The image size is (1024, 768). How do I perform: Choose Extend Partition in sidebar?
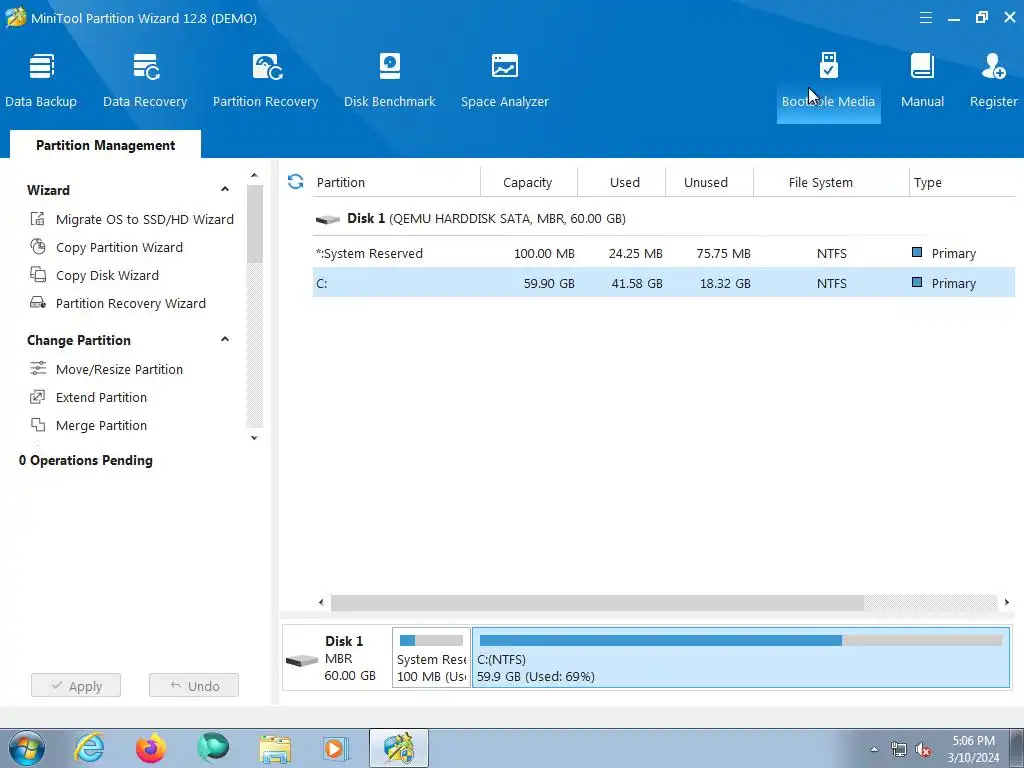(x=101, y=398)
